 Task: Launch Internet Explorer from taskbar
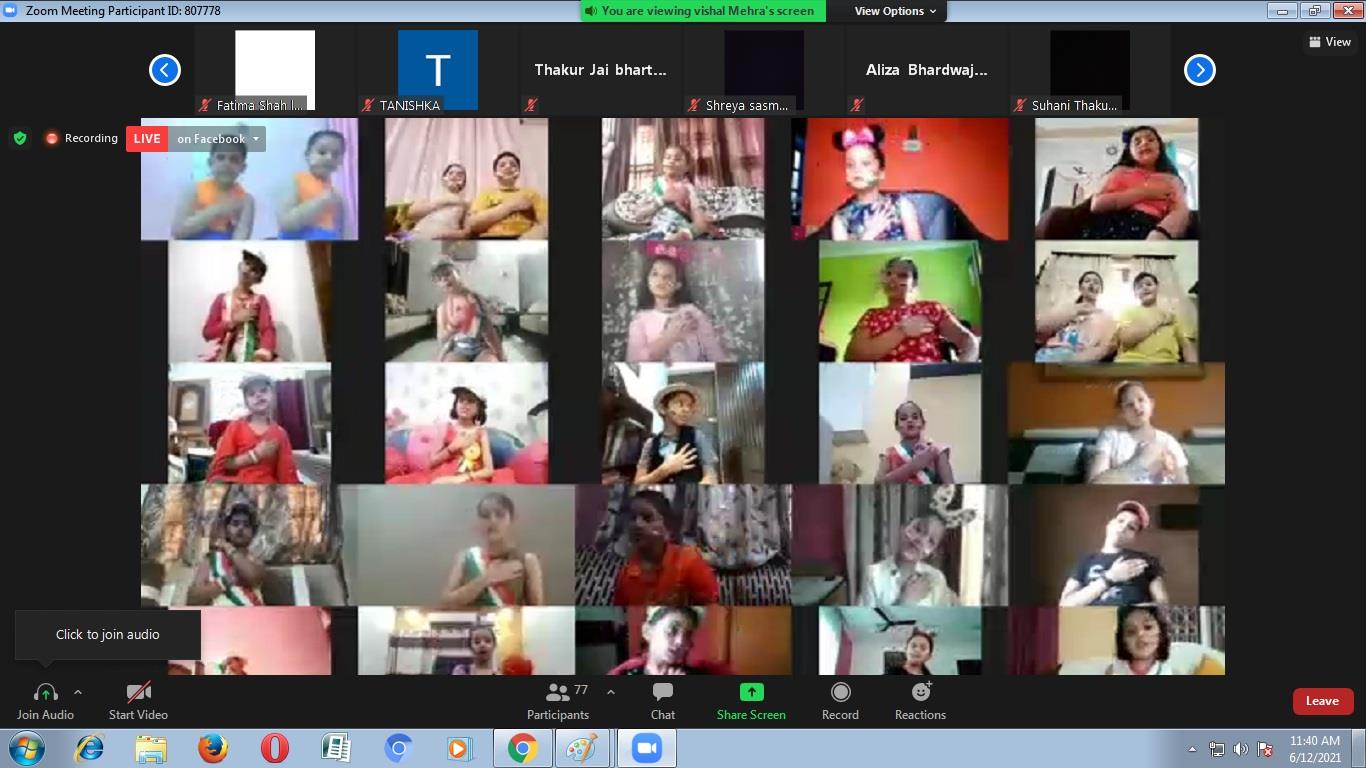point(90,748)
